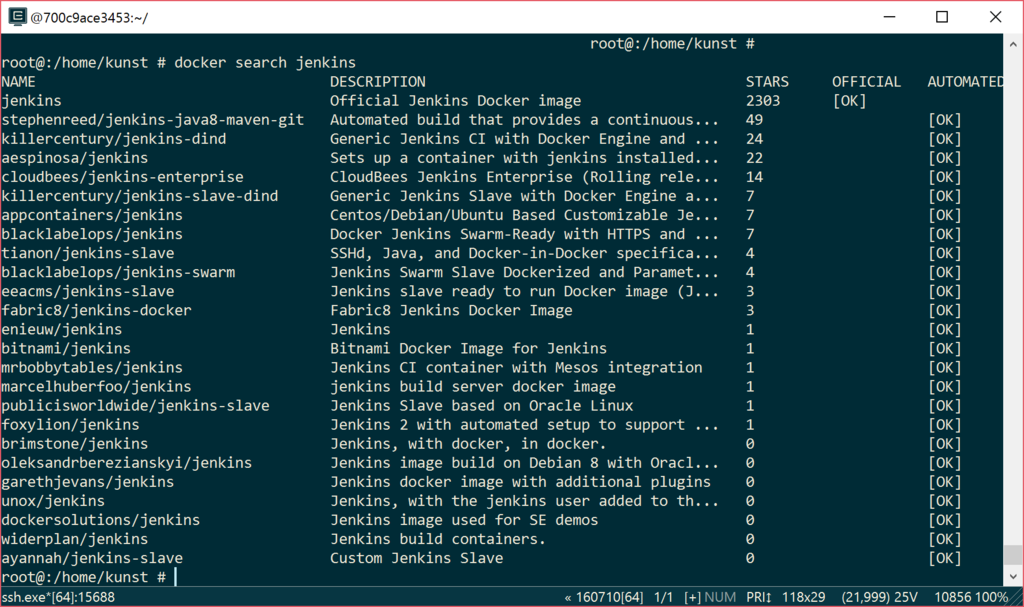Screen dimensions: 1024x607
Task: Click 'fabric8/jenkins-docker' name
Action: pyautogui.click(x=96, y=310)
